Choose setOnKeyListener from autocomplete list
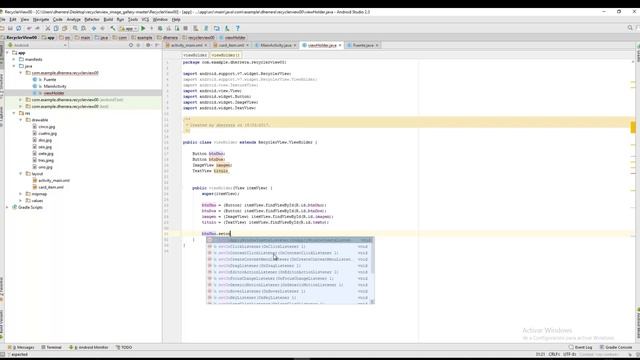 click(289, 298)
